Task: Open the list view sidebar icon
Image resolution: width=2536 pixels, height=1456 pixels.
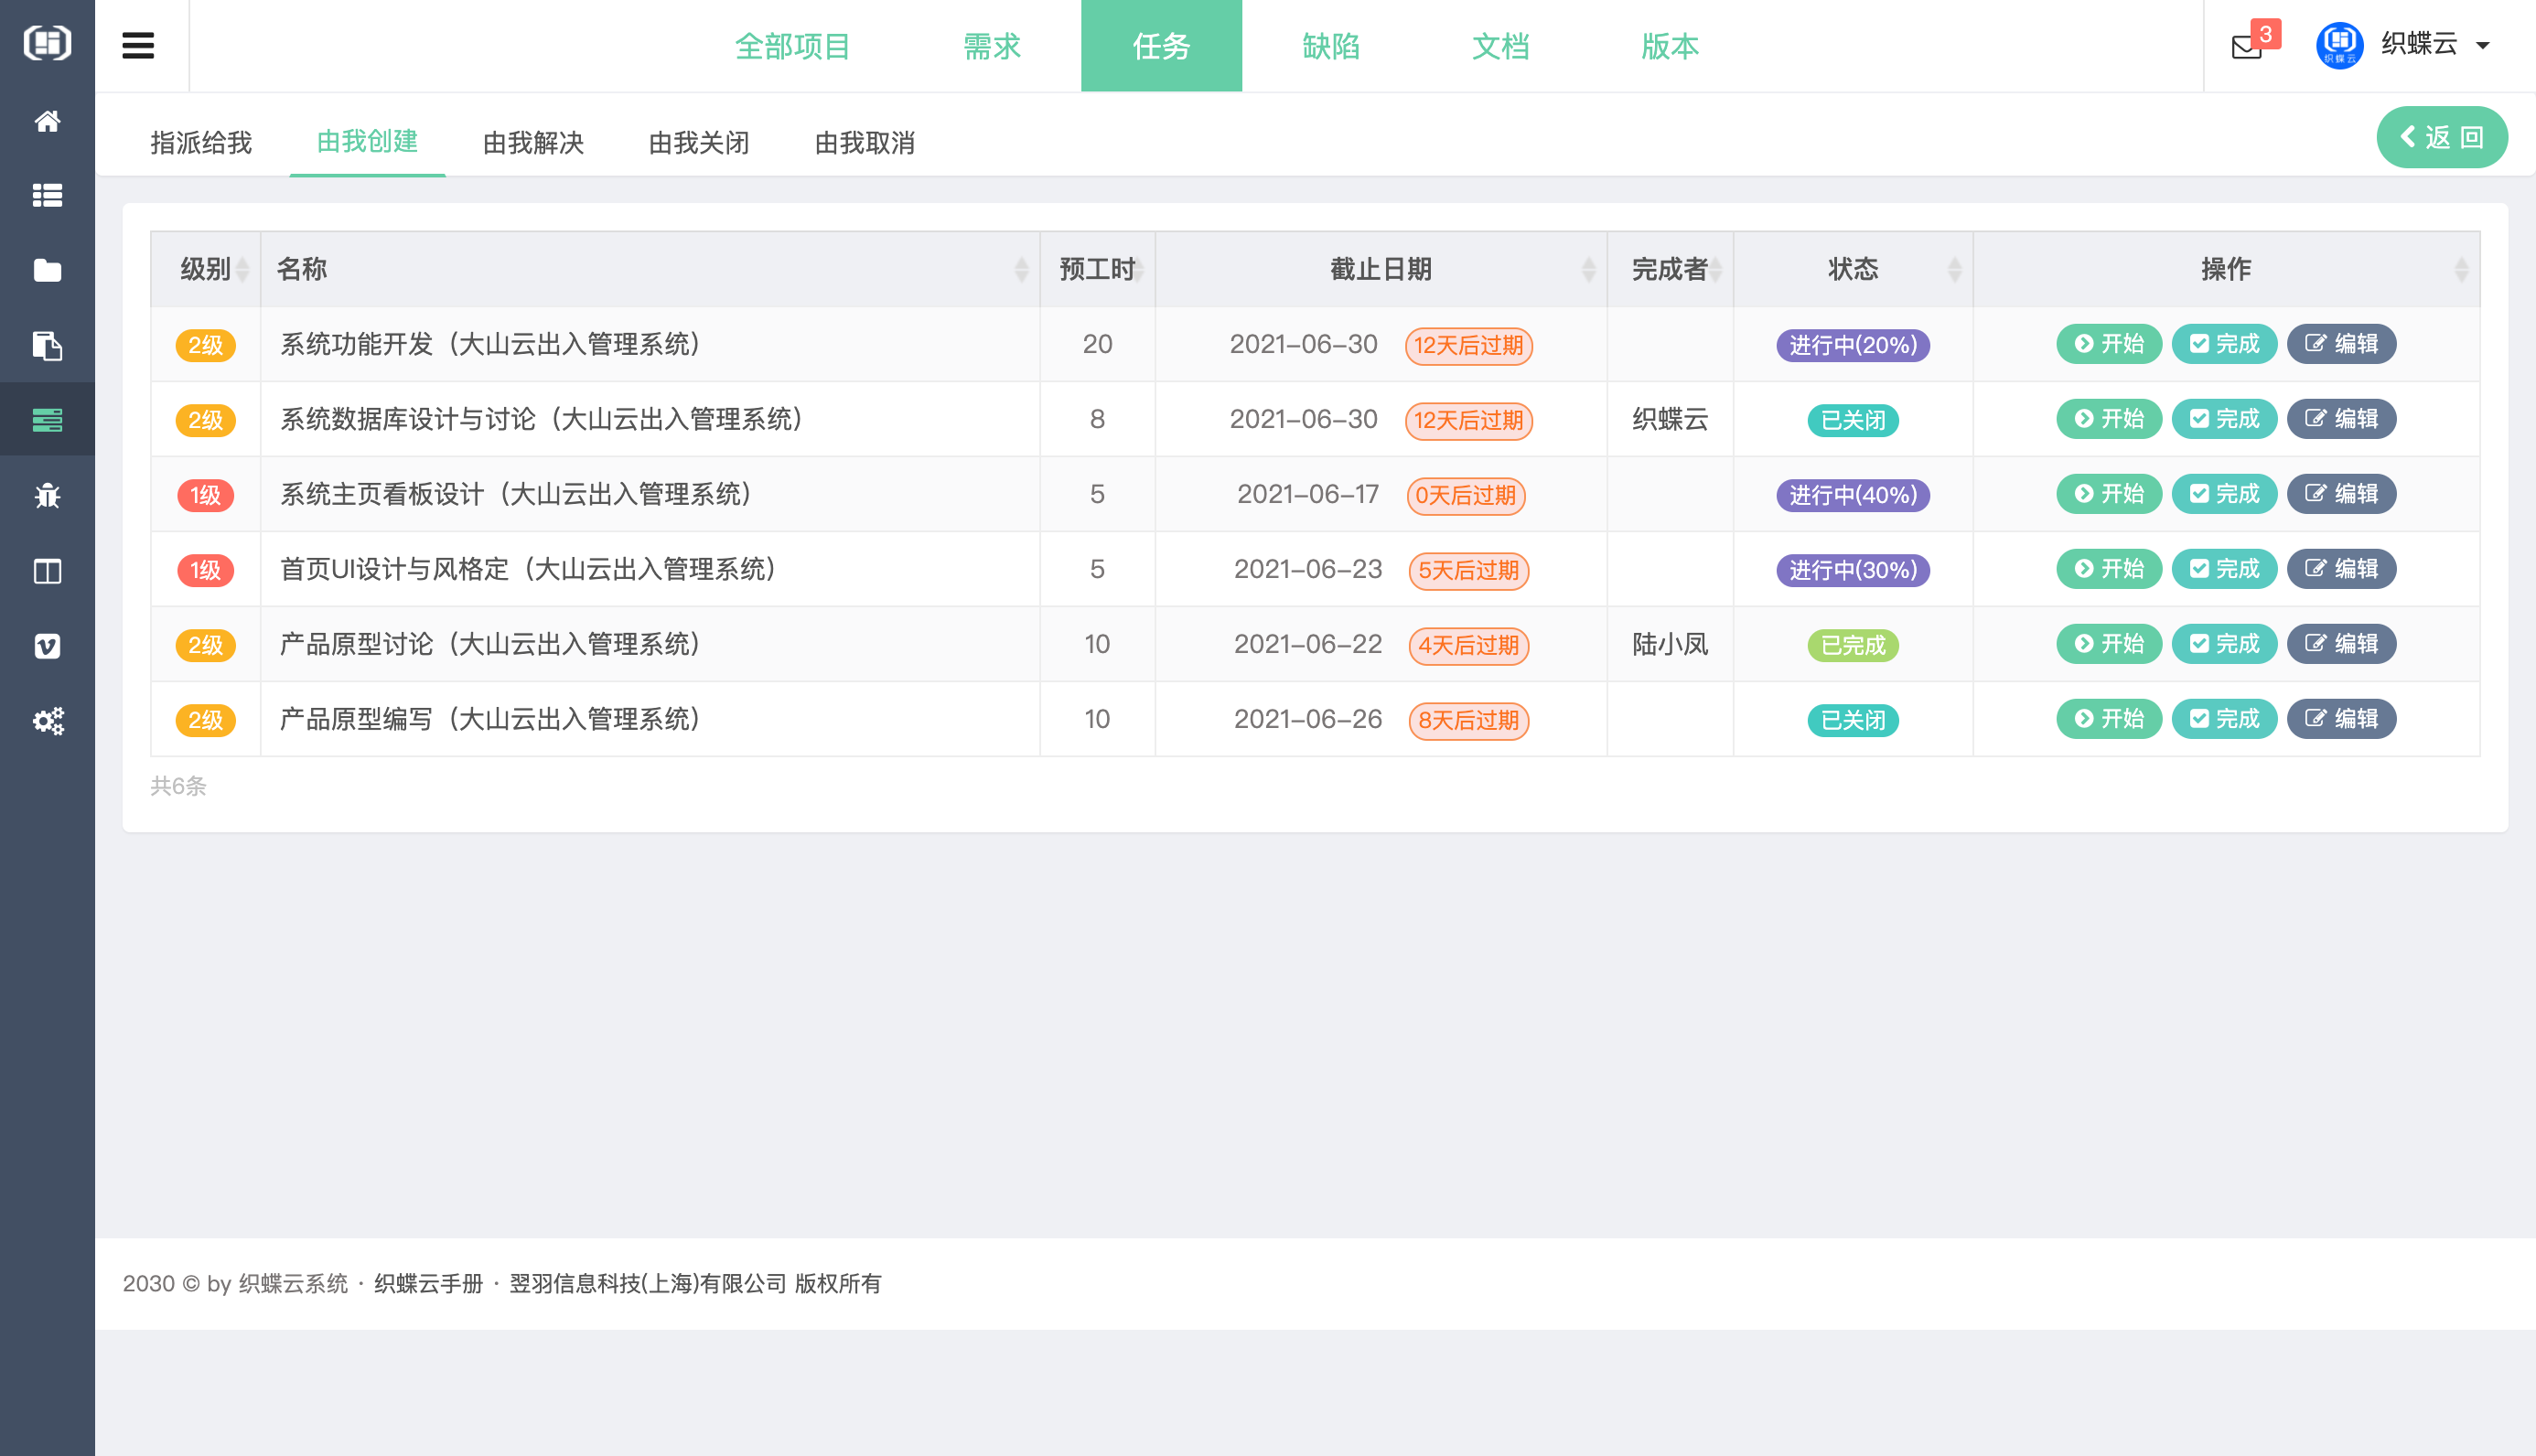Action: click(x=47, y=195)
